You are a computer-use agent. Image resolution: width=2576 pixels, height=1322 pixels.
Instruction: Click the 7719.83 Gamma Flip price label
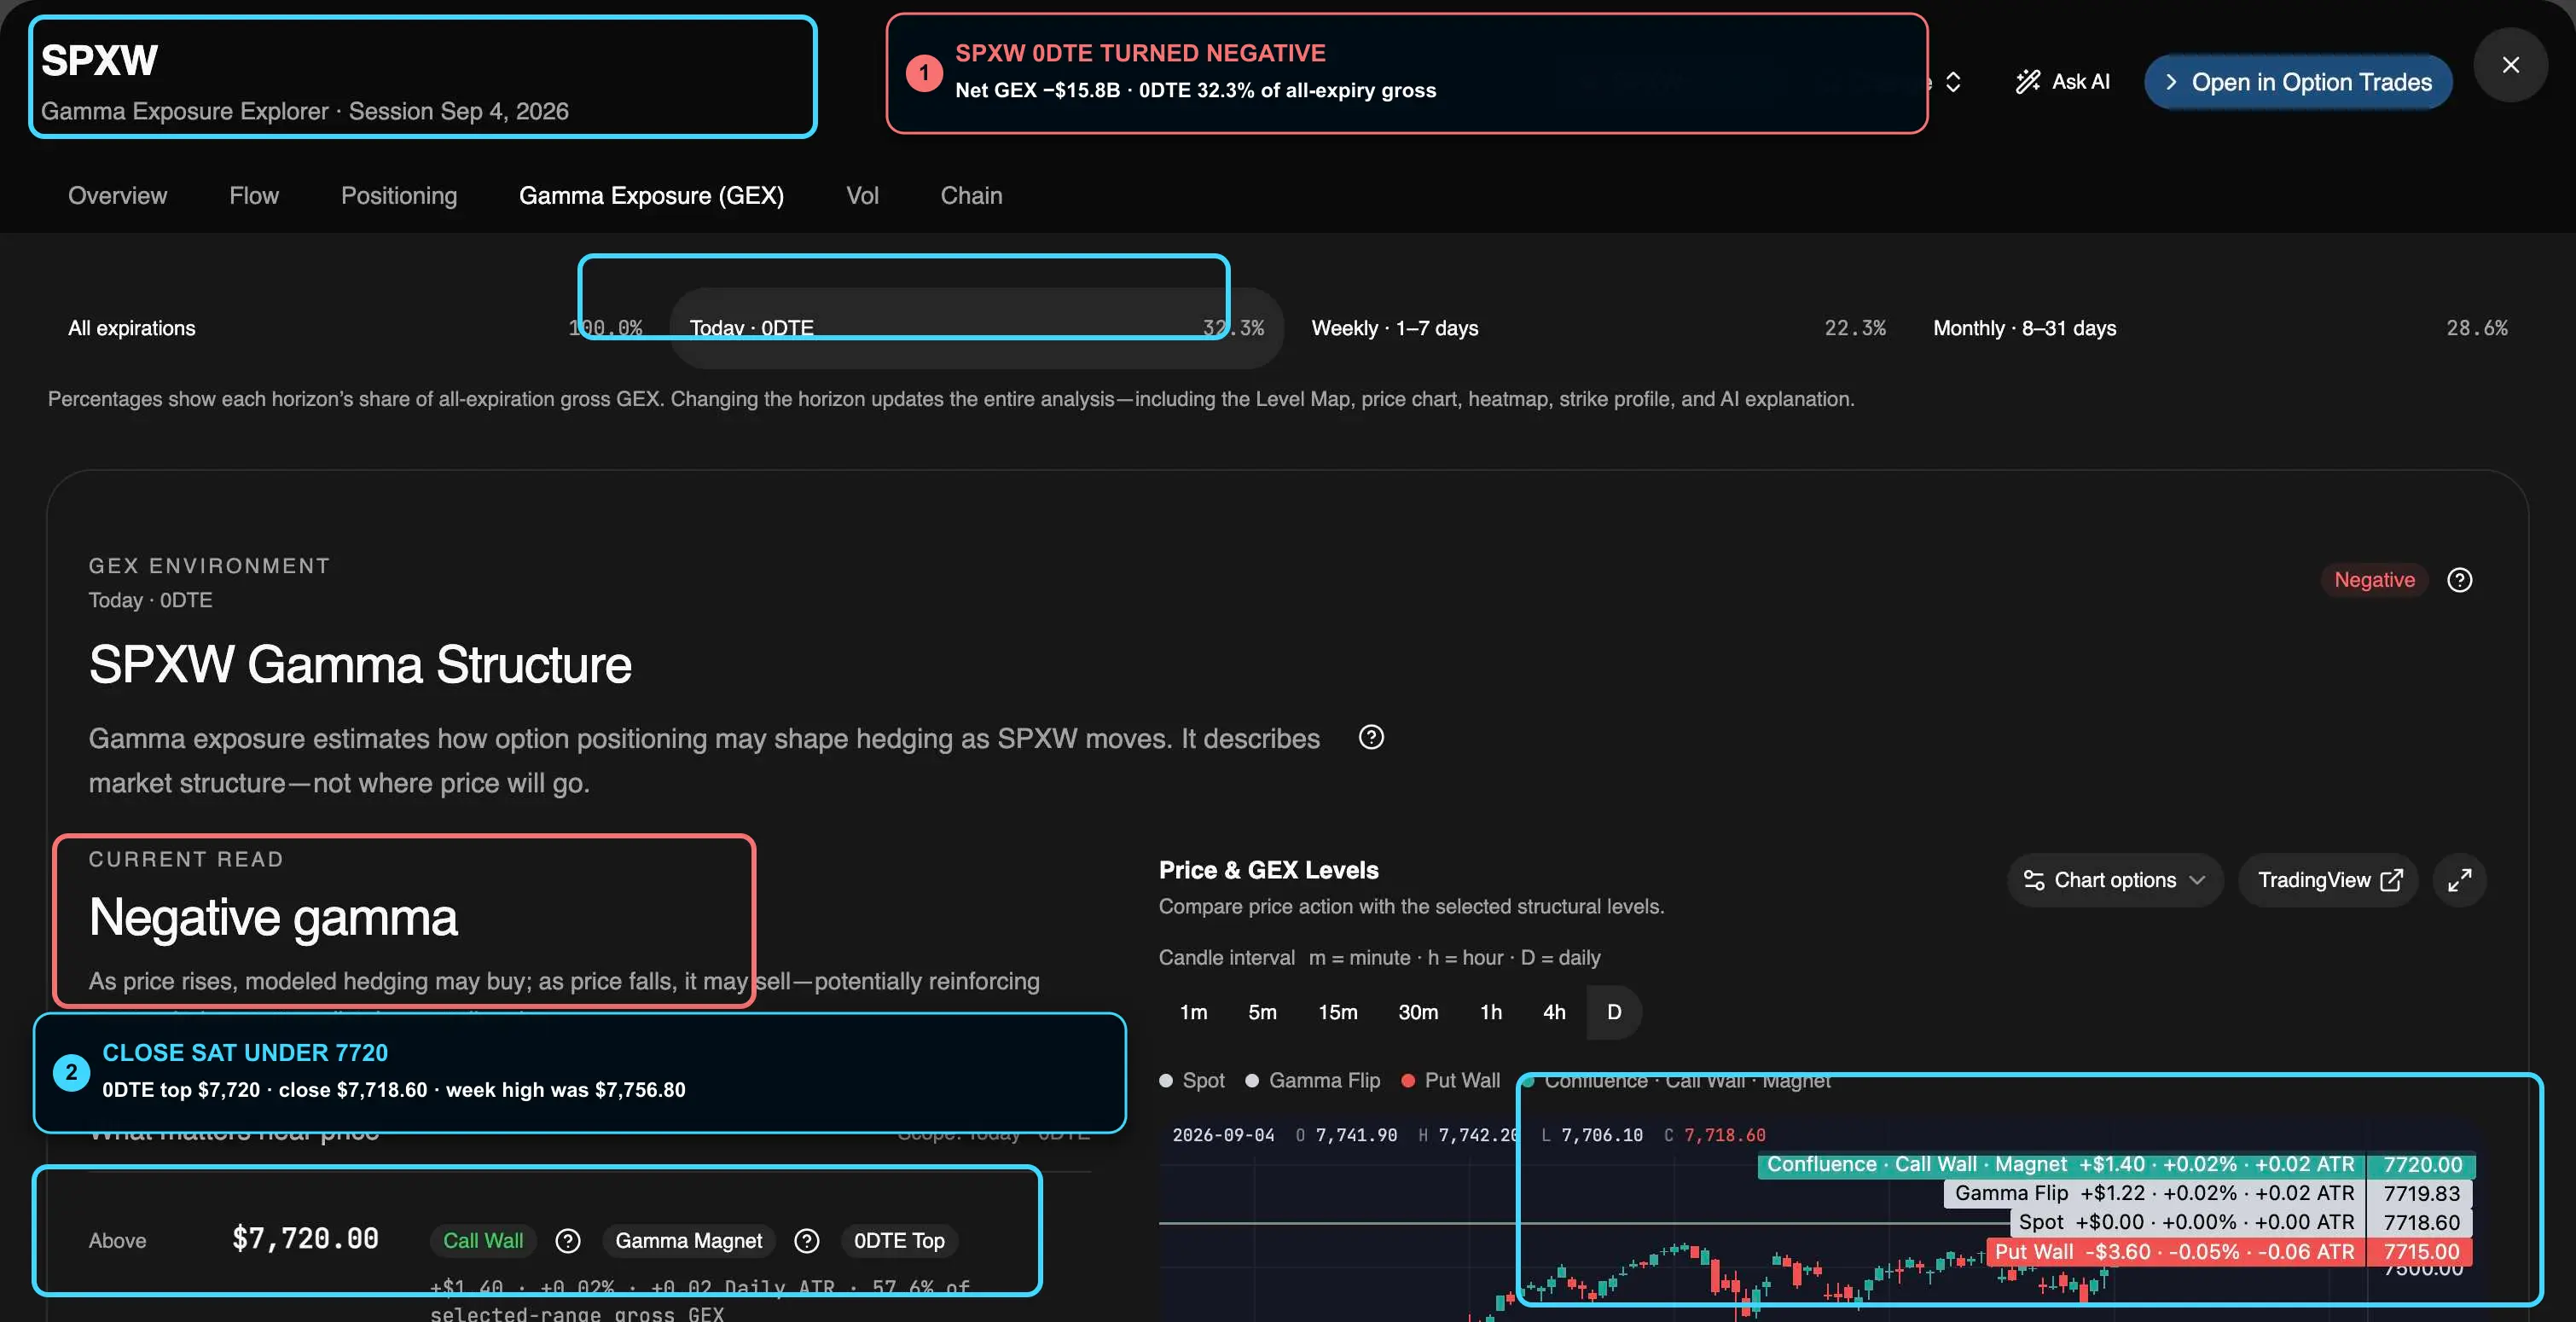tap(2419, 1193)
